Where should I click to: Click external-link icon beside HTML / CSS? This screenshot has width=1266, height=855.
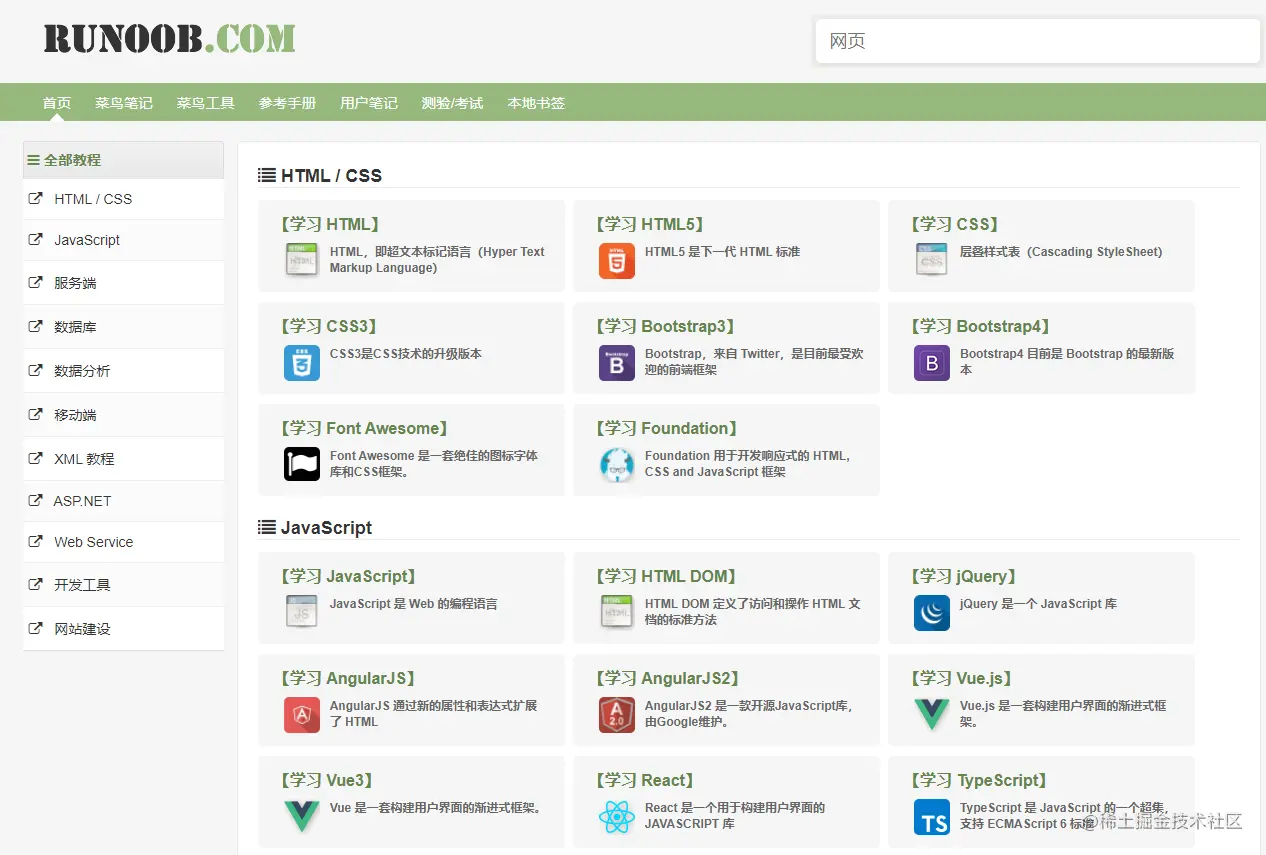[36, 198]
